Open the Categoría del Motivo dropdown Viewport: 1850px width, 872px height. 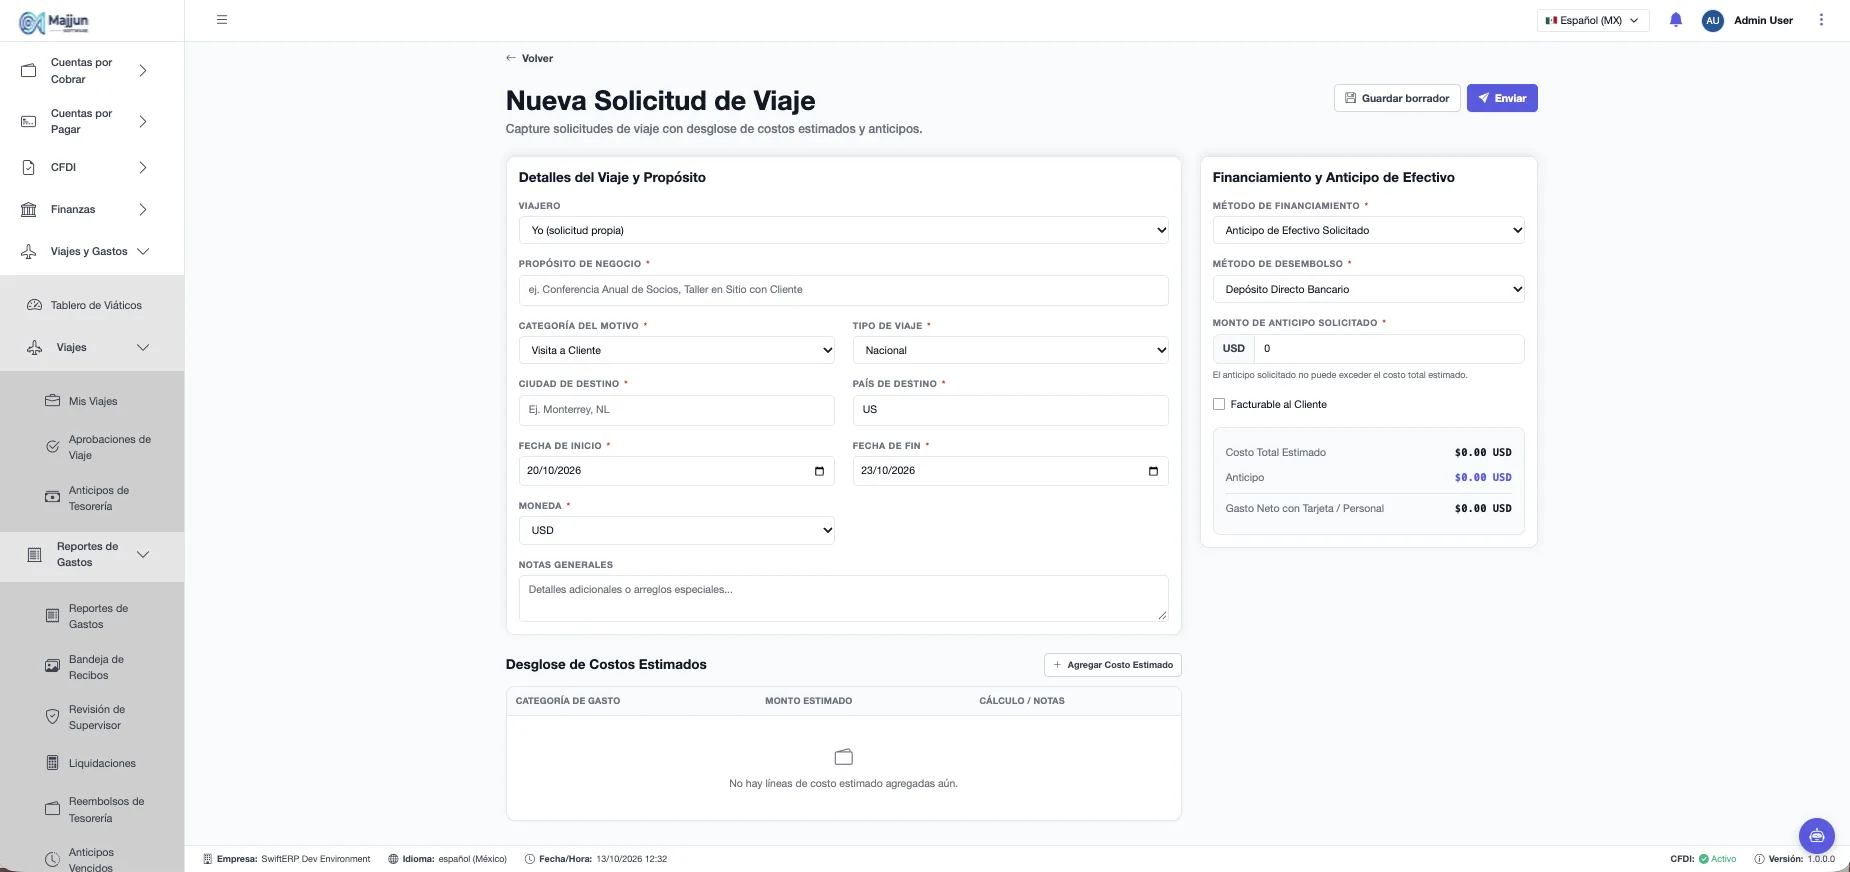coord(676,350)
